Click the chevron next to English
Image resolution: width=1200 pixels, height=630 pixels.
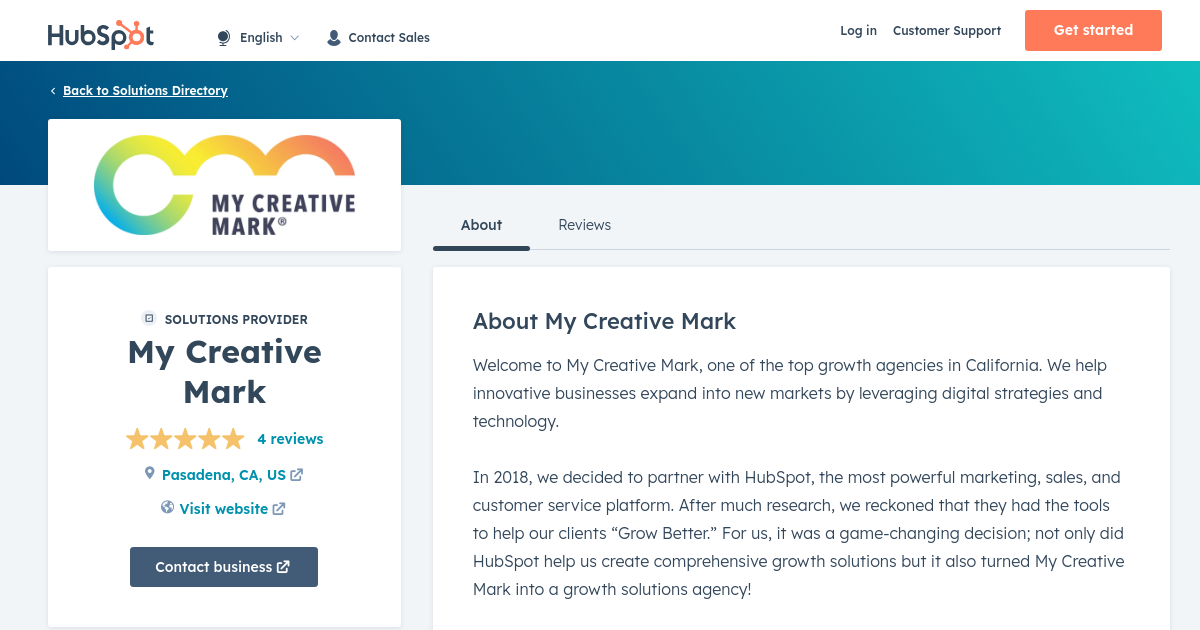click(295, 38)
